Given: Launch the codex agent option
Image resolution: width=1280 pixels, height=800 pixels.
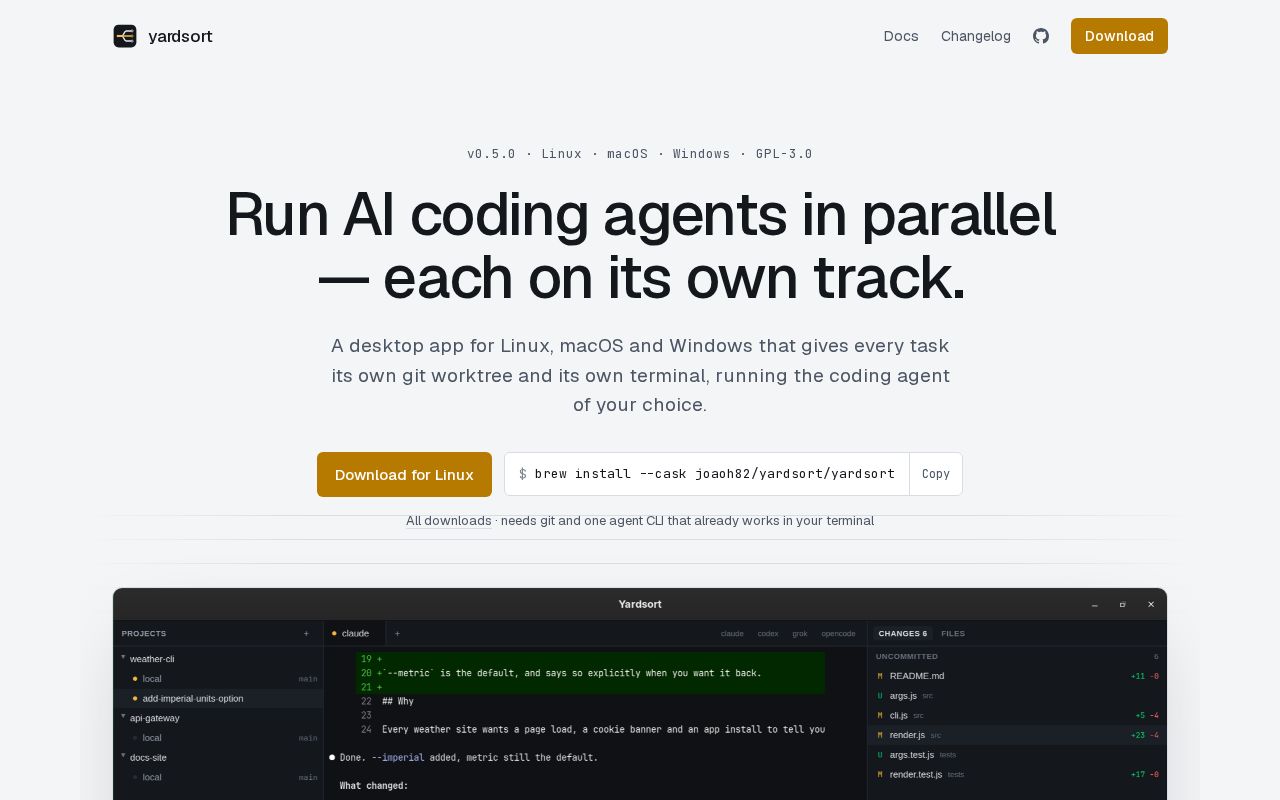Looking at the screenshot, I should point(768,633).
